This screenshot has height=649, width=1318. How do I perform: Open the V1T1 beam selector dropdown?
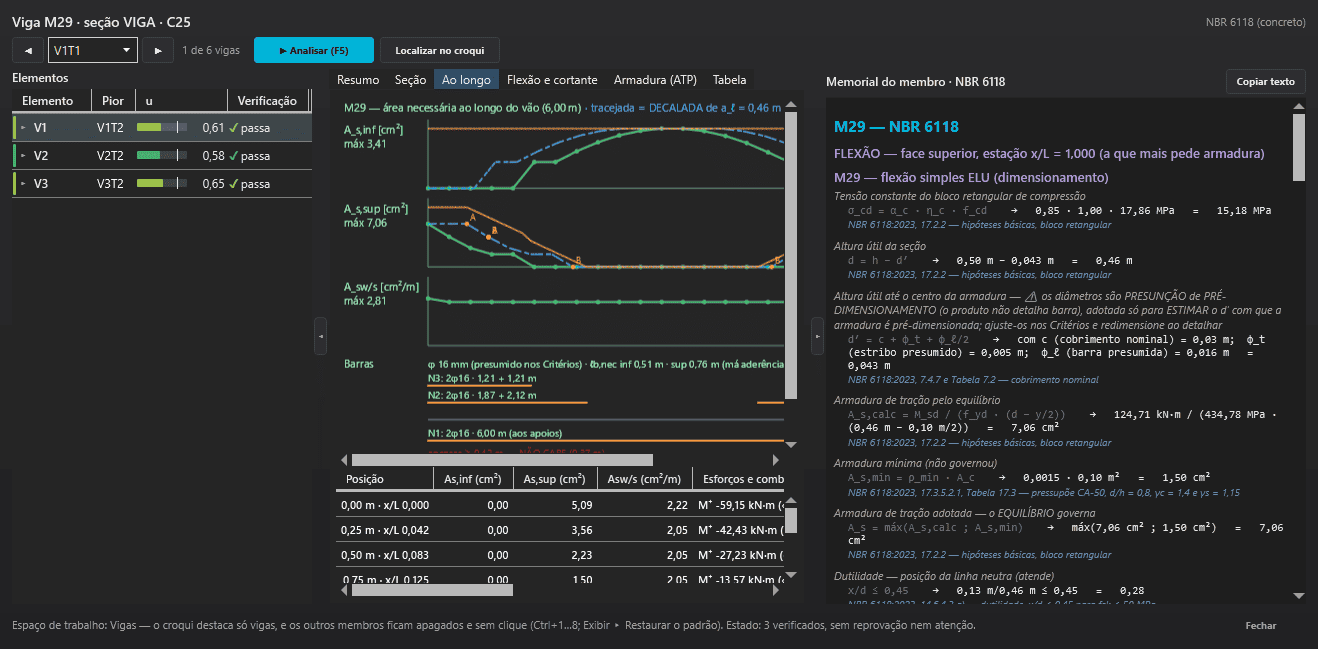tap(93, 50)
